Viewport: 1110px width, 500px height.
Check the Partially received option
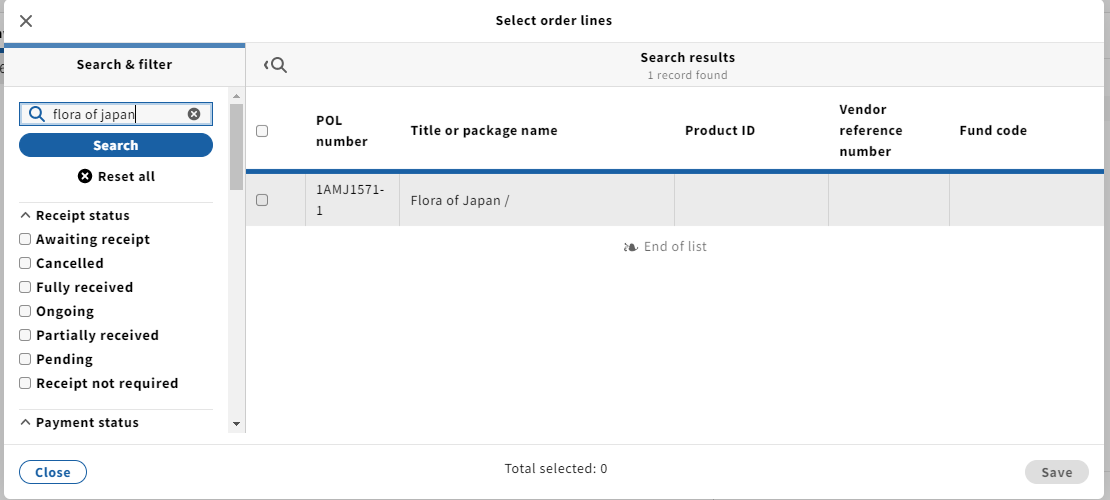(x=25, y=336)
